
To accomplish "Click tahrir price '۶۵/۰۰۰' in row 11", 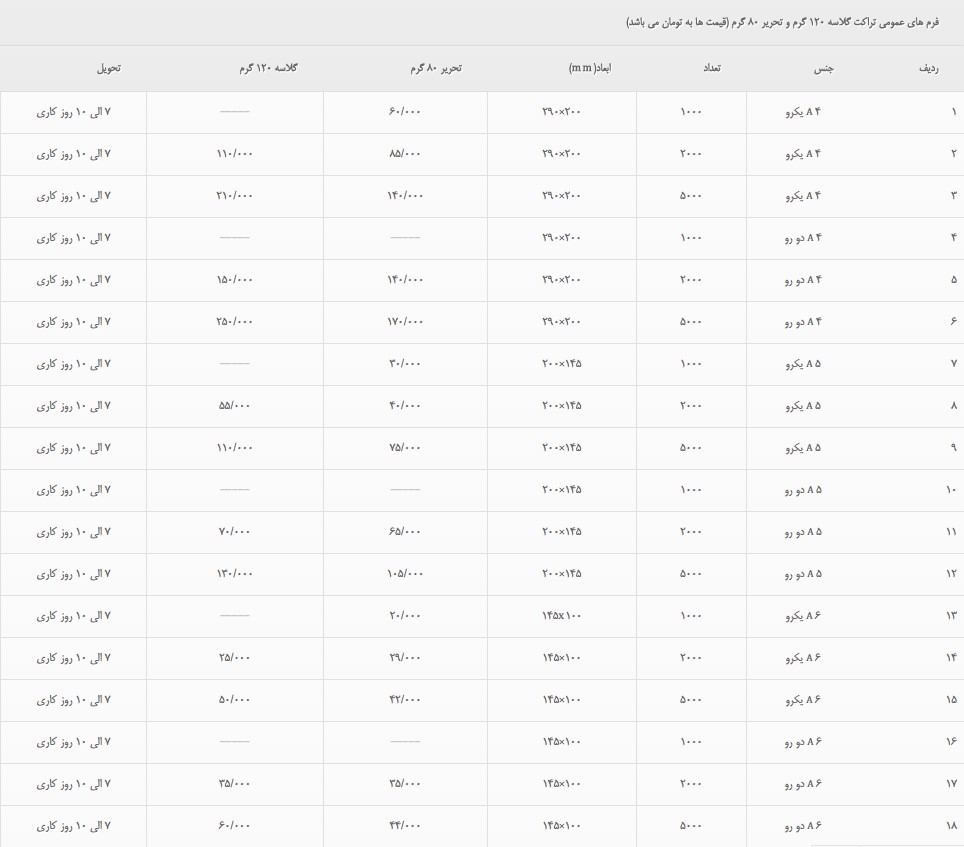I will point(405,532).
